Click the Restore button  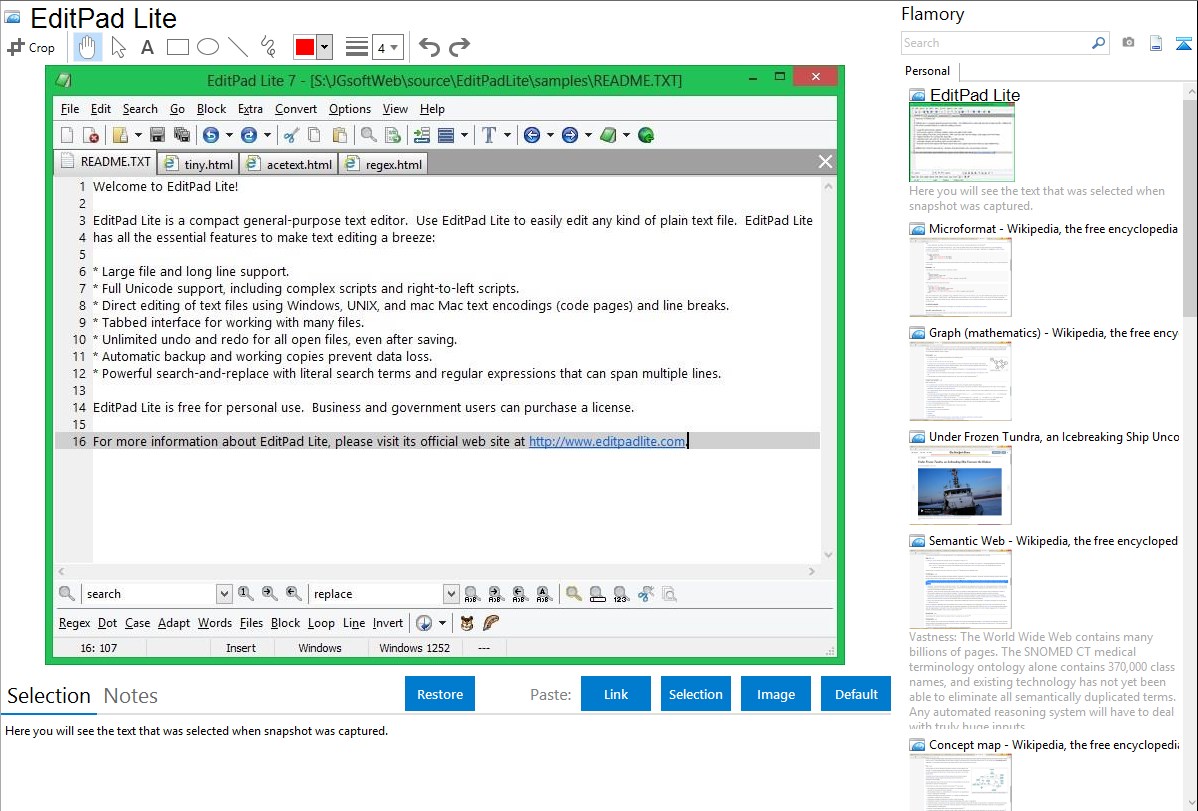(x=440, y=694)
